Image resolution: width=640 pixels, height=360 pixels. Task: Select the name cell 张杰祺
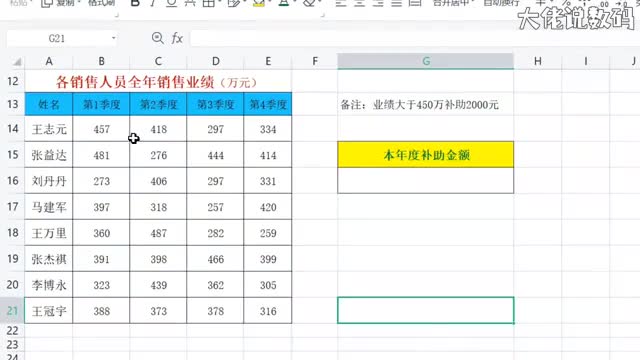click(49, 259)
